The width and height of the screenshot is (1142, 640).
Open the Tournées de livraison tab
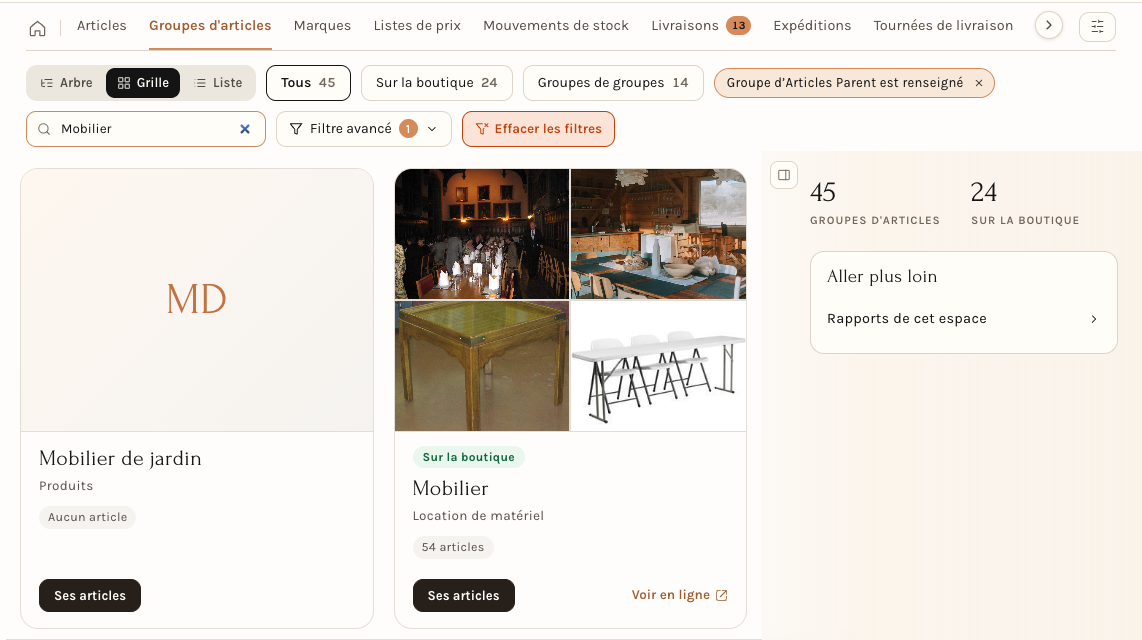pos(943,25)
